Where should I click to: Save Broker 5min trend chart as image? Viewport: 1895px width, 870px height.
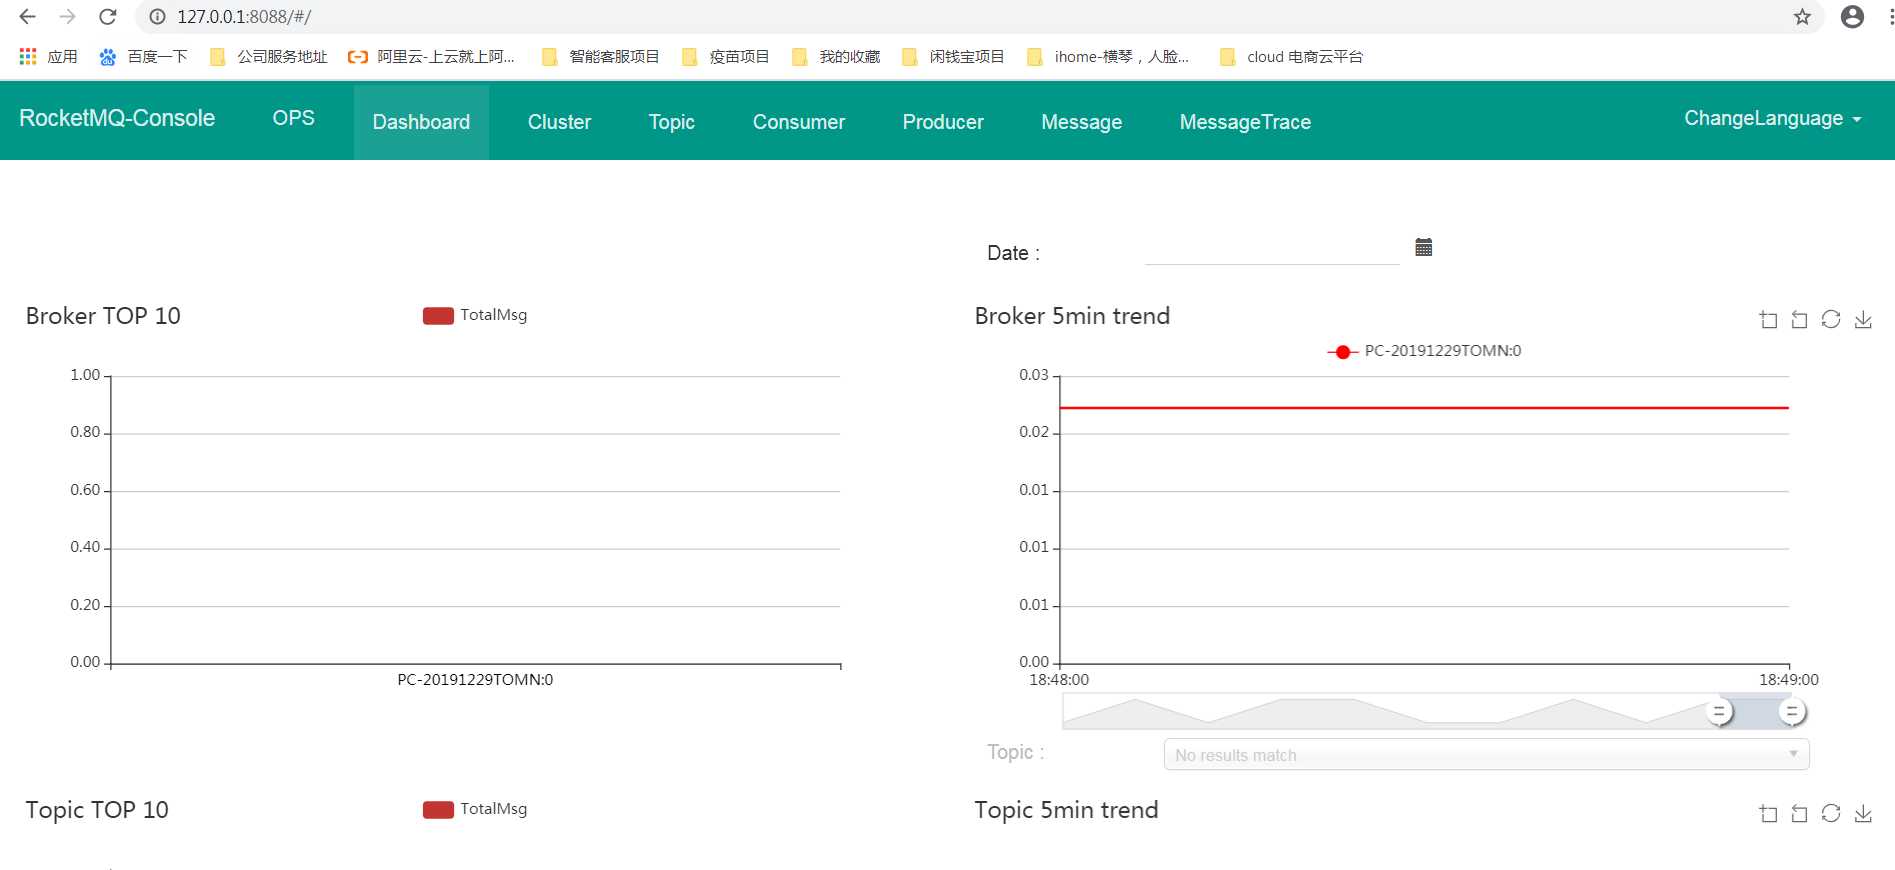coord(1863,320)
